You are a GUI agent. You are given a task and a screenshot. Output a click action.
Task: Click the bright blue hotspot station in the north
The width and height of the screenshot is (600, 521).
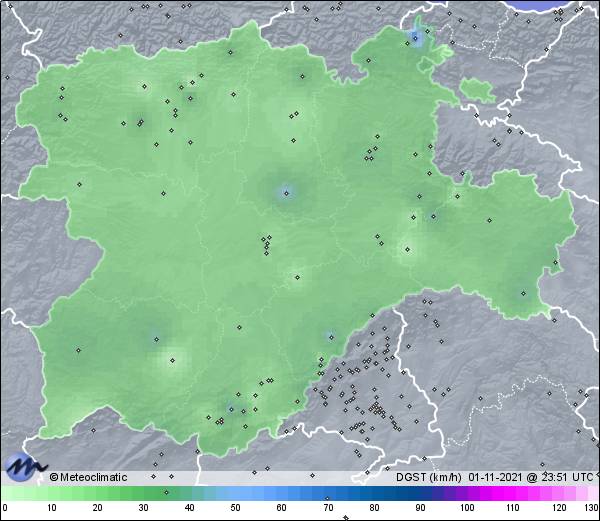pos(416,37)
